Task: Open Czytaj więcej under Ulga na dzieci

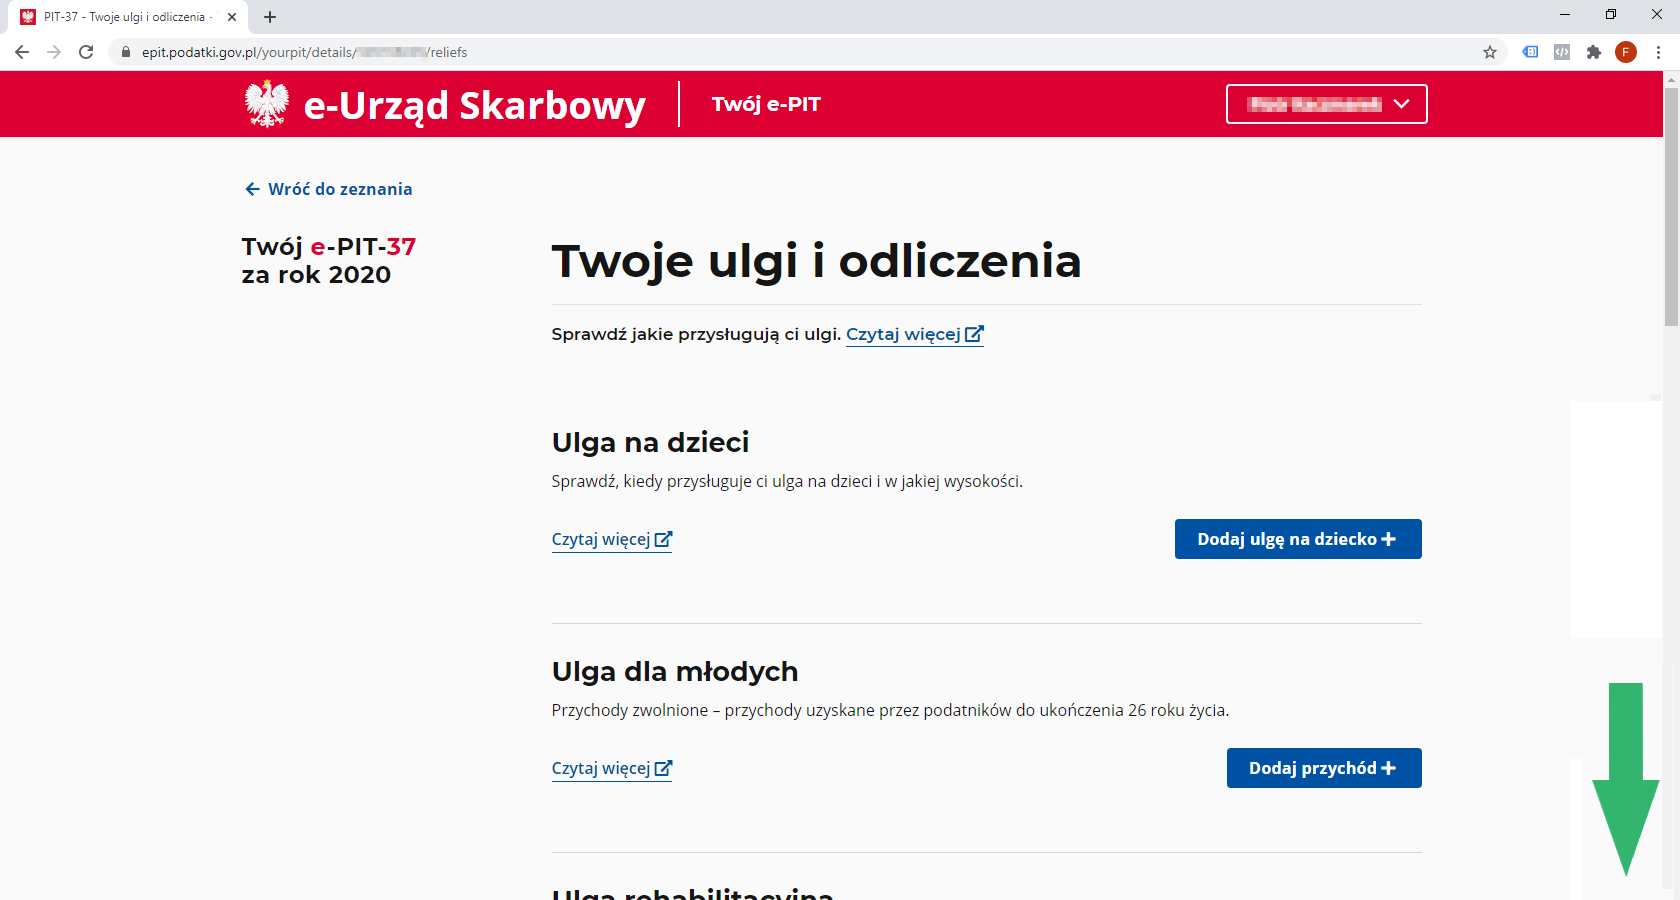Action: (x=612, y=539)
